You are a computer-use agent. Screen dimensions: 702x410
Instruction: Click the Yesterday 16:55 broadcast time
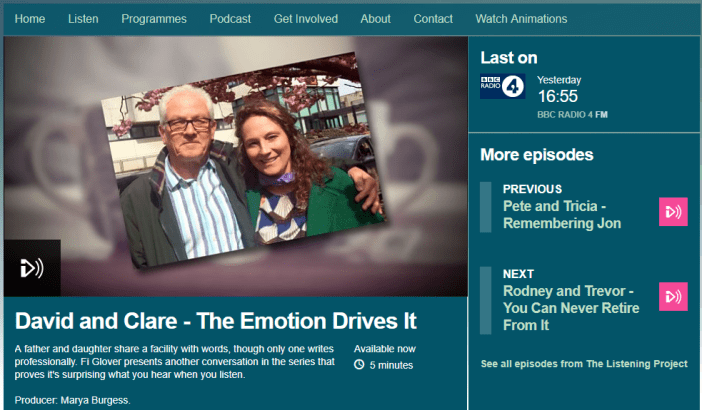pos(559,96)
